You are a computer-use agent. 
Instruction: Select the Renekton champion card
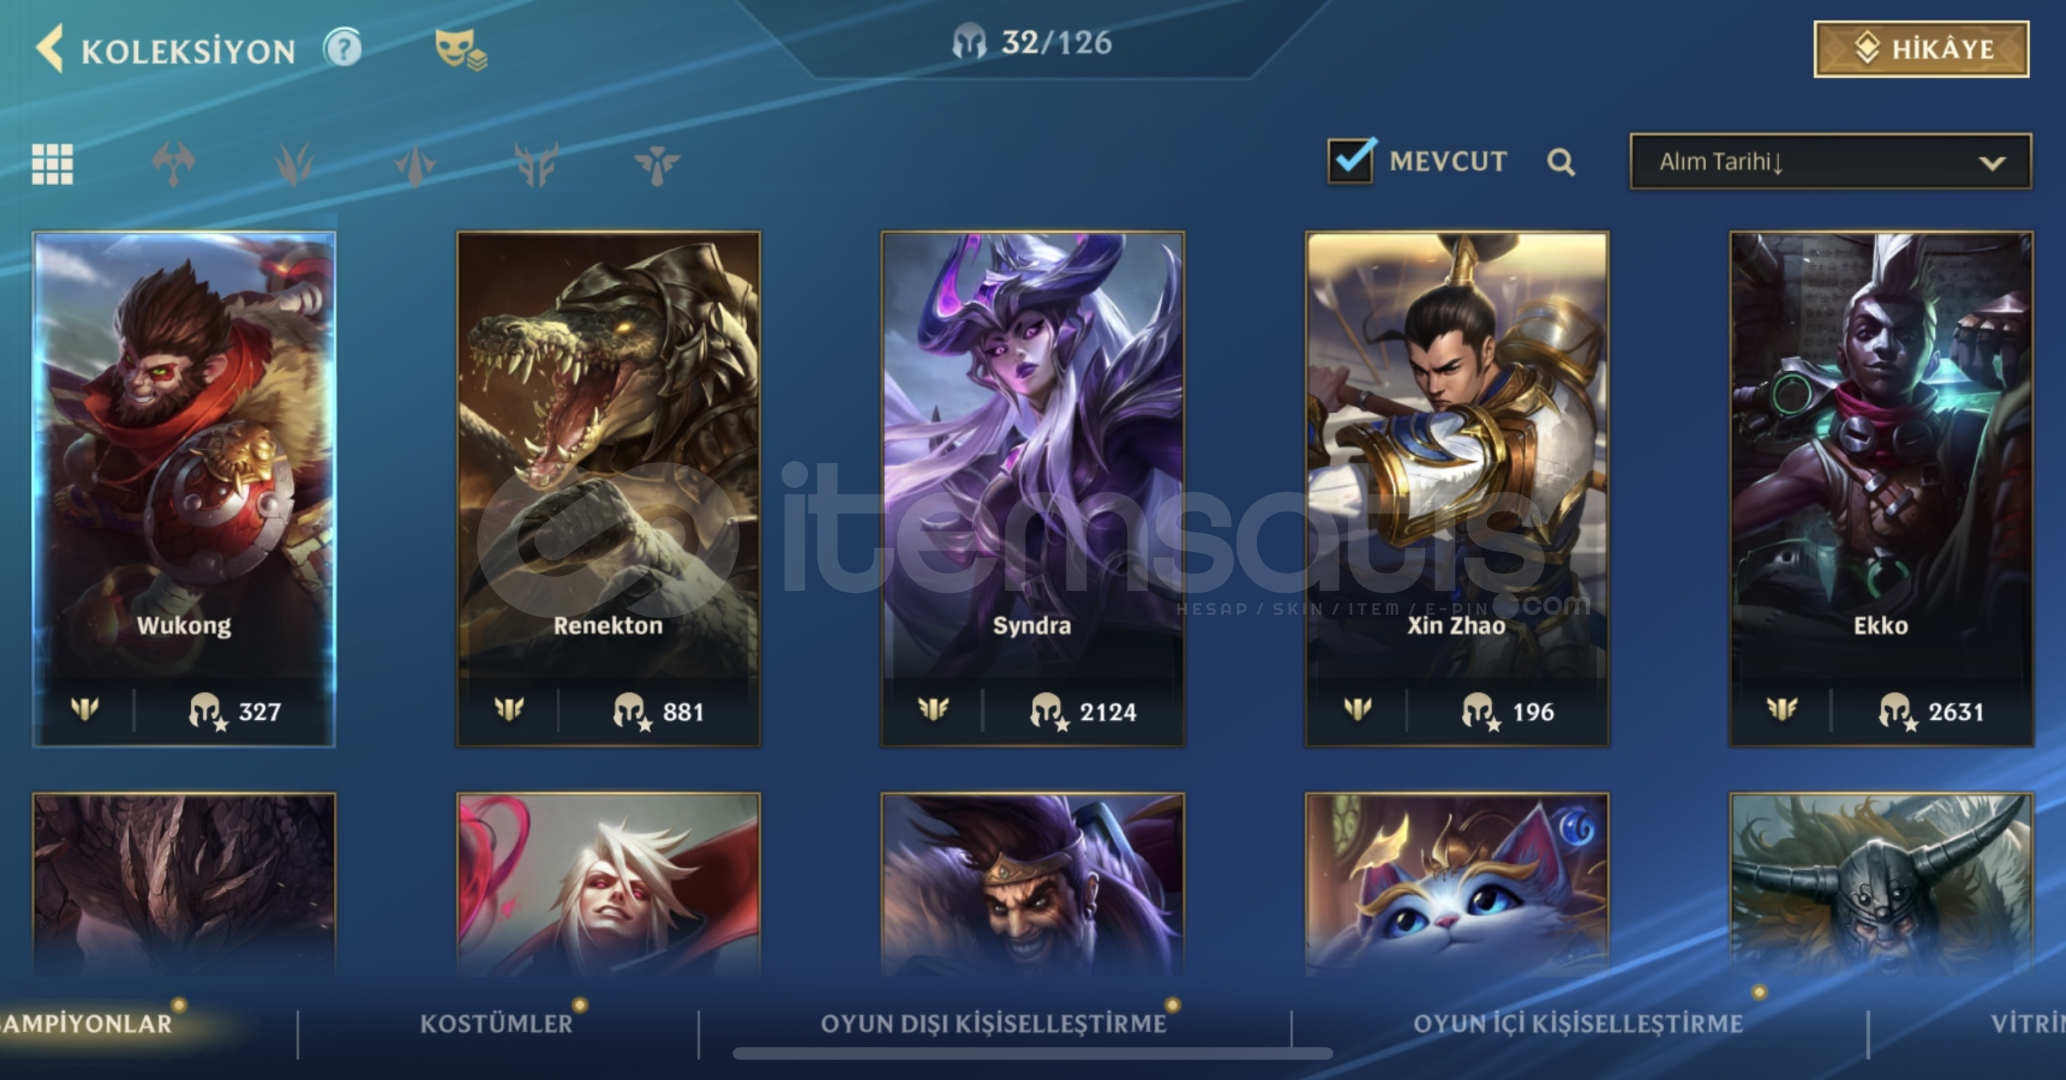coord(608,489)
